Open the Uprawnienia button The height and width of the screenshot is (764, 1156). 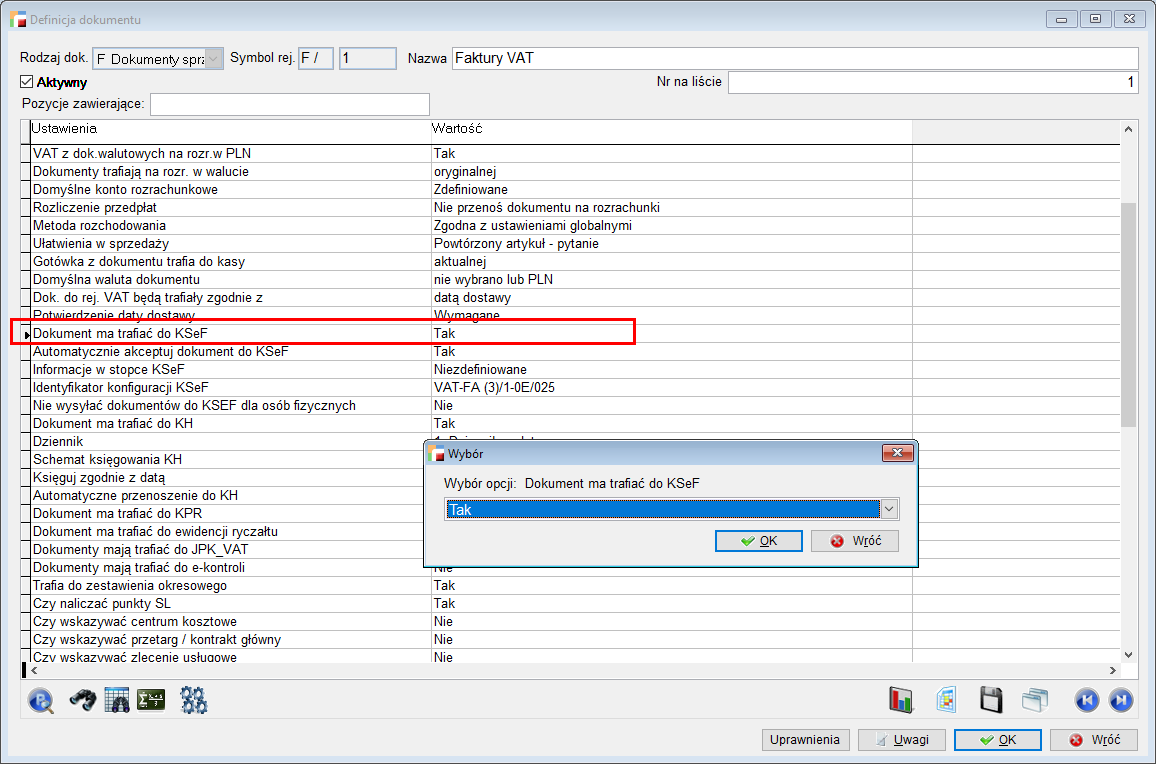pos(805,740)
